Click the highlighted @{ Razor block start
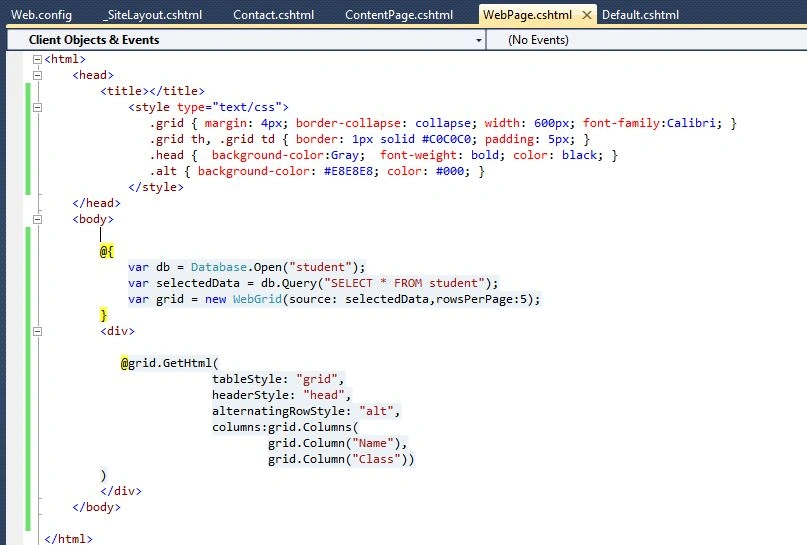 pyautogui.click(x=107, y=251)
